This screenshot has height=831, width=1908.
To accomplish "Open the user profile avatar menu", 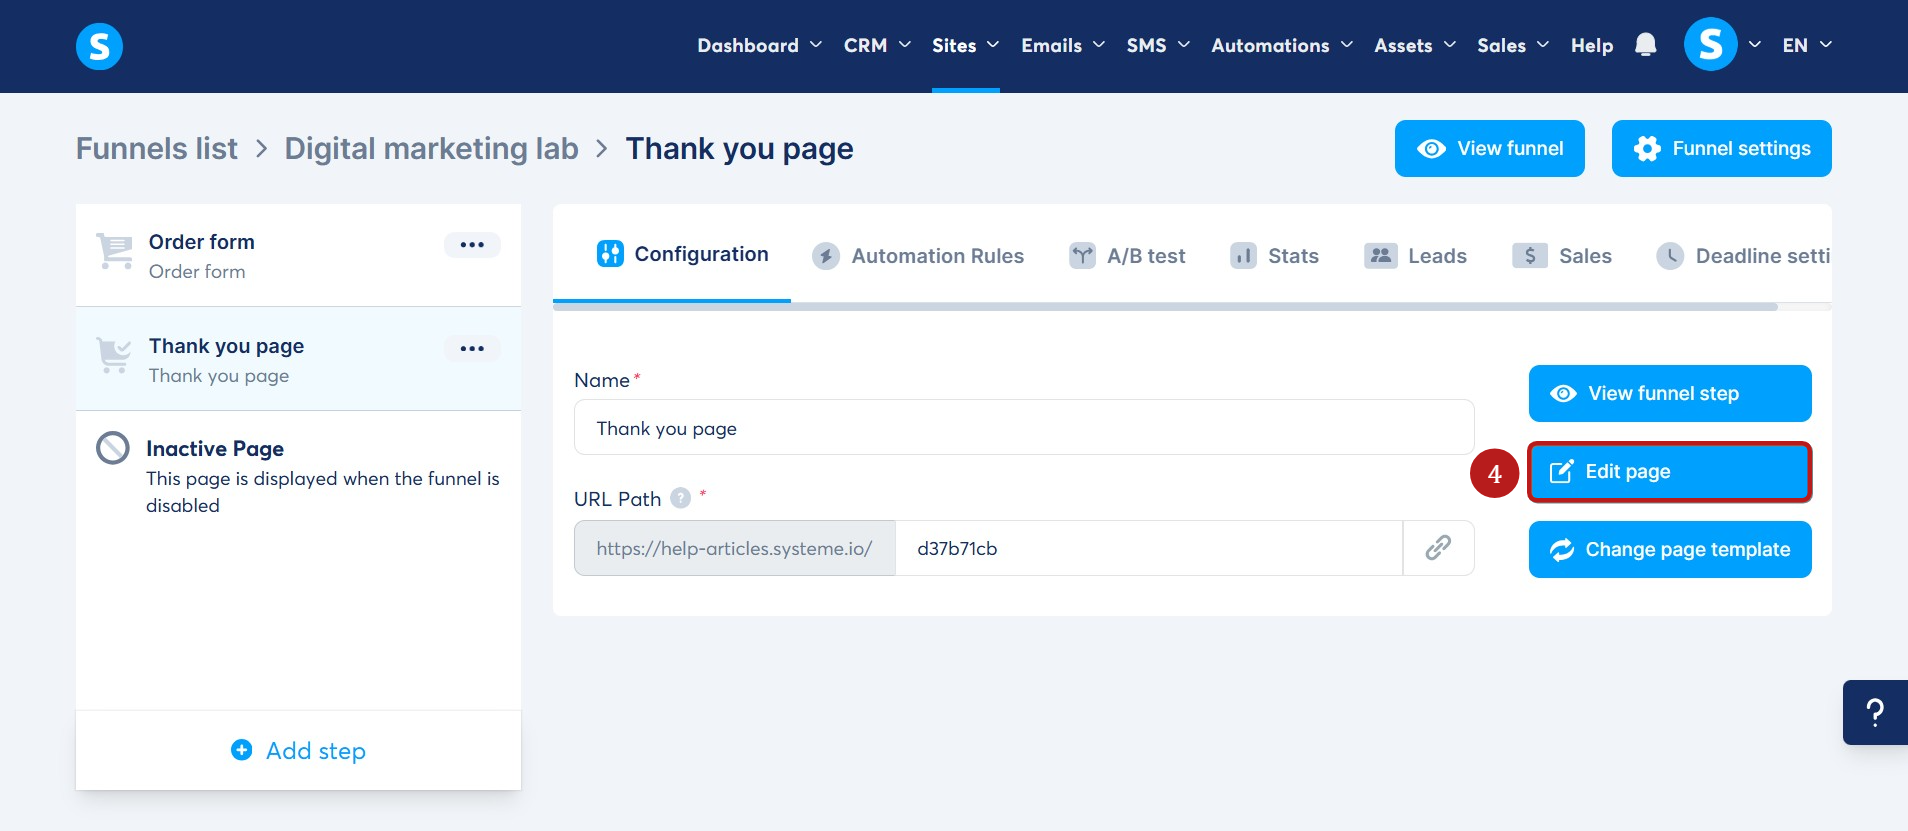I will coord(1710,45).
